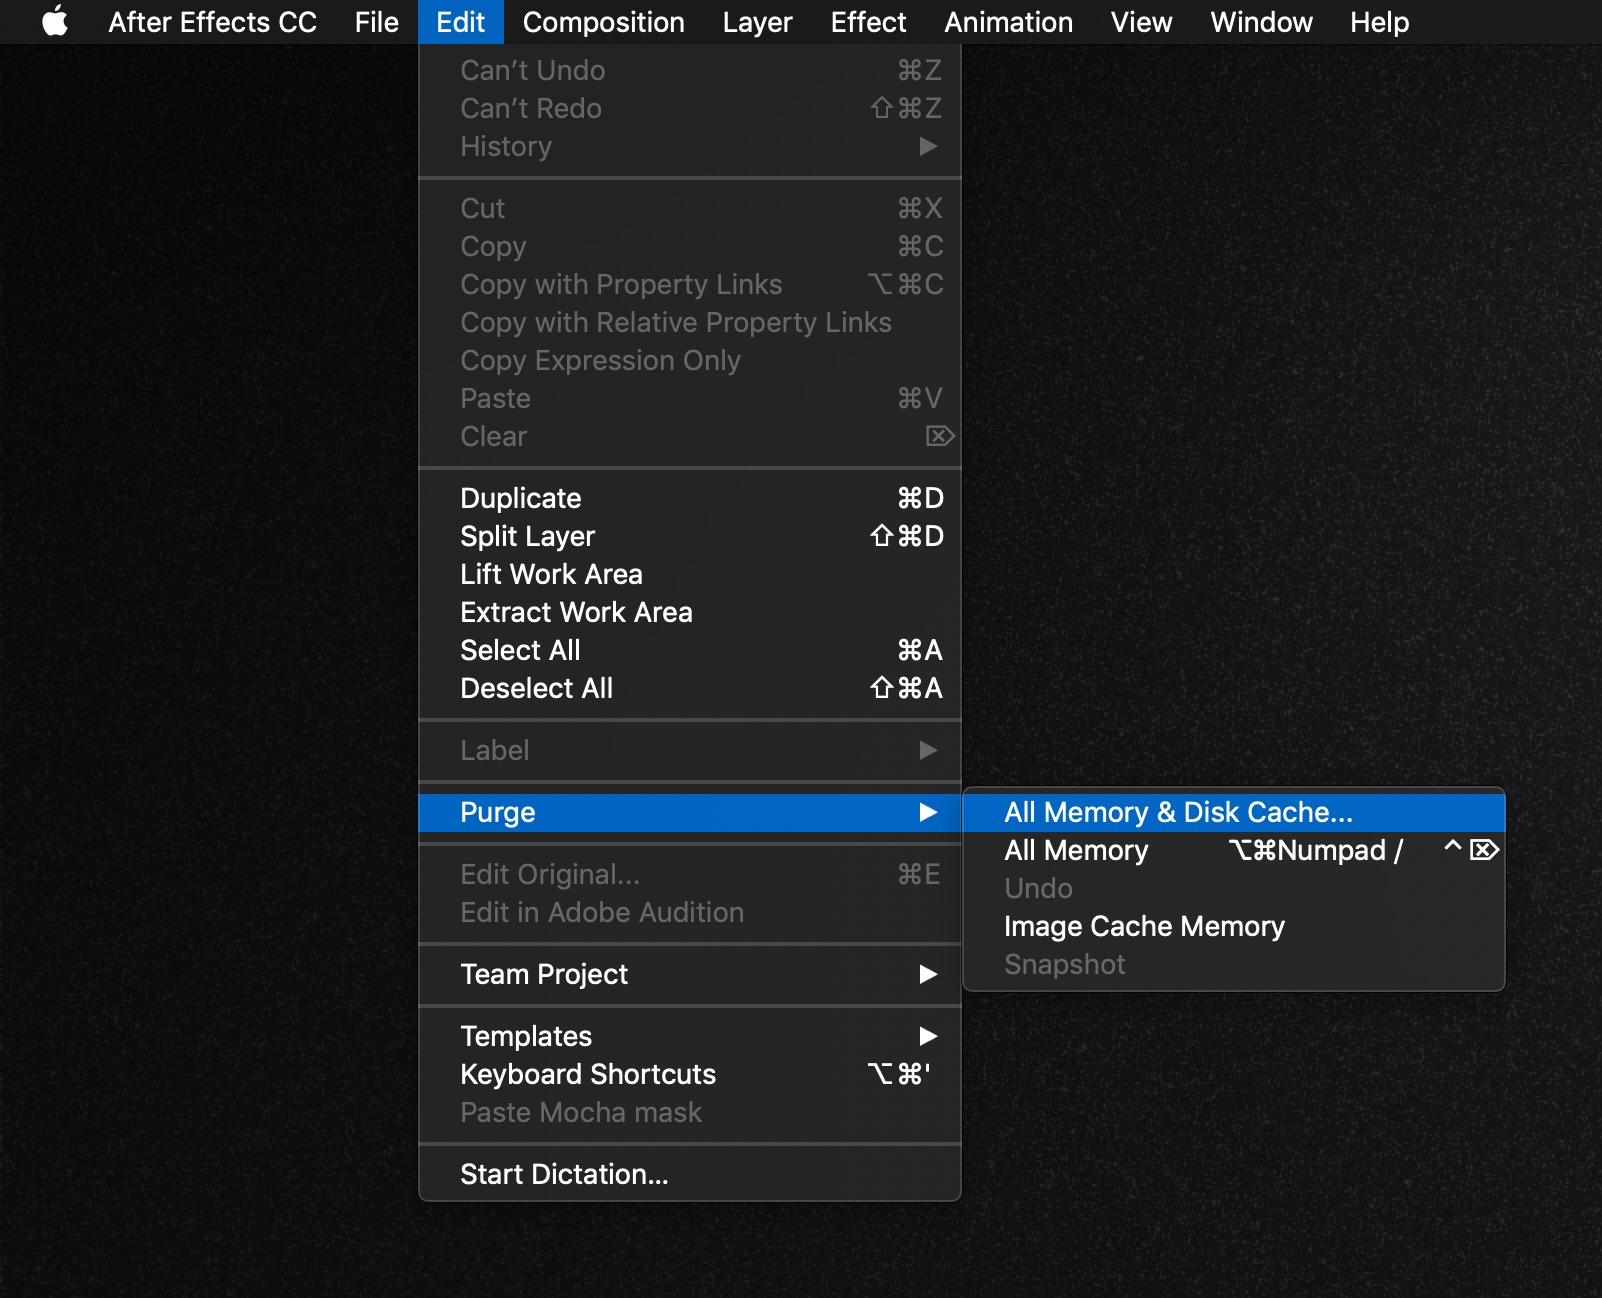Open the After Effects CC menu

(212, 22)
